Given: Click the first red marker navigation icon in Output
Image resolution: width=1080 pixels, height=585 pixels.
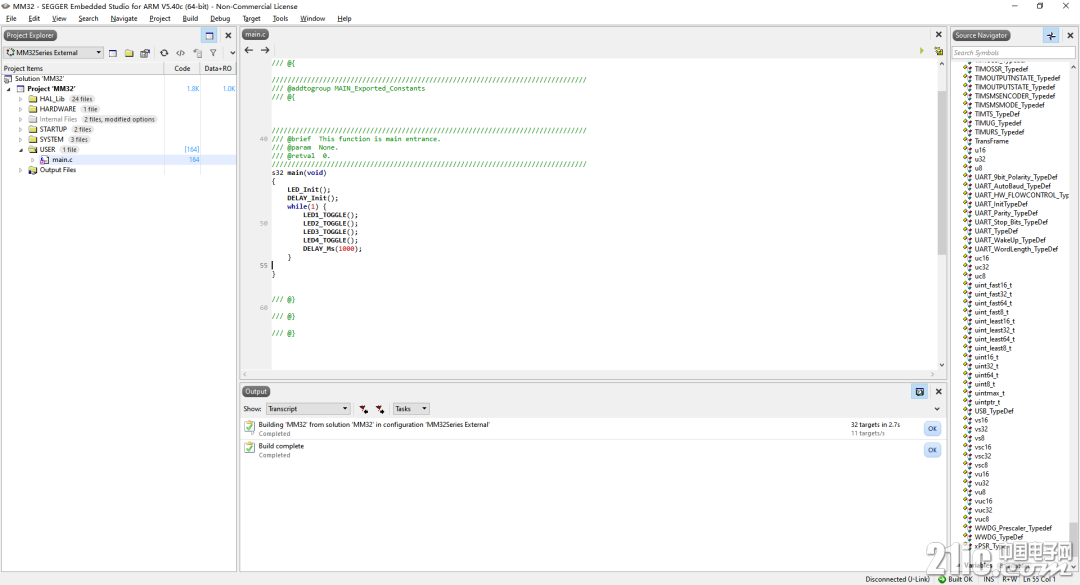Looking at the screenshot, I should tap(363, 409).
